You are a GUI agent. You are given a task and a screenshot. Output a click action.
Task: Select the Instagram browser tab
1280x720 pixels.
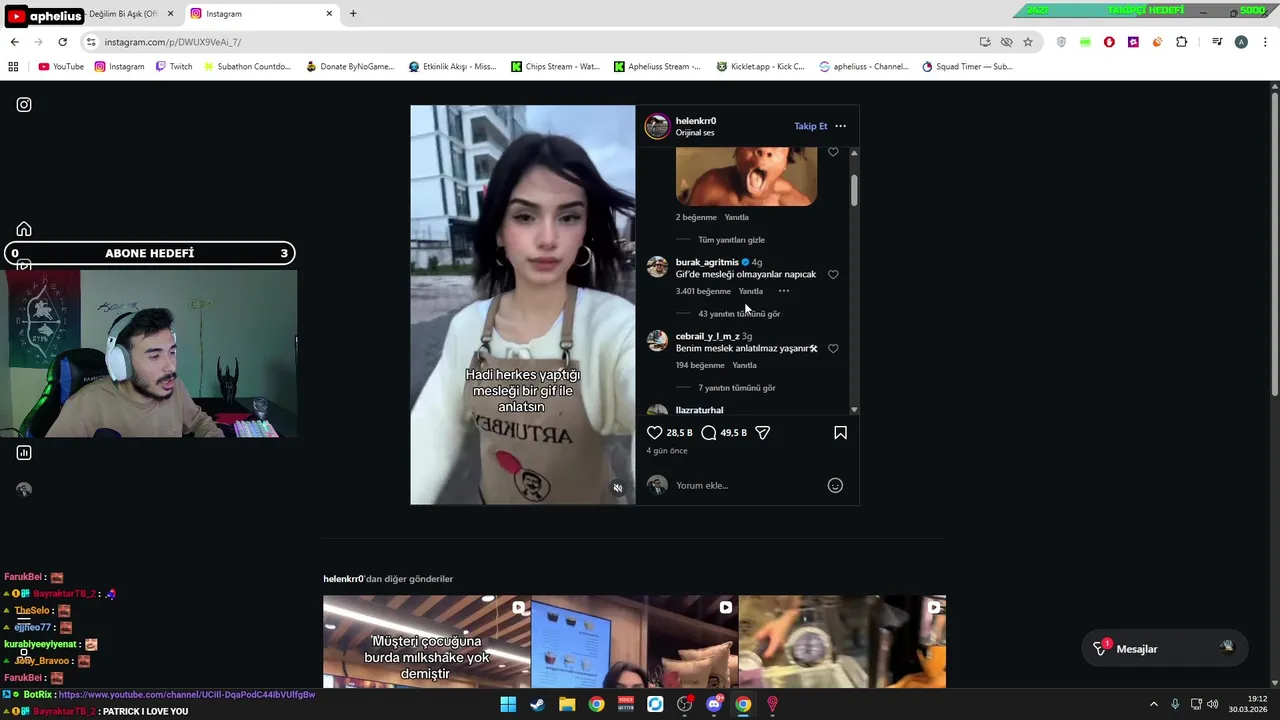click(x=260, y=14)
